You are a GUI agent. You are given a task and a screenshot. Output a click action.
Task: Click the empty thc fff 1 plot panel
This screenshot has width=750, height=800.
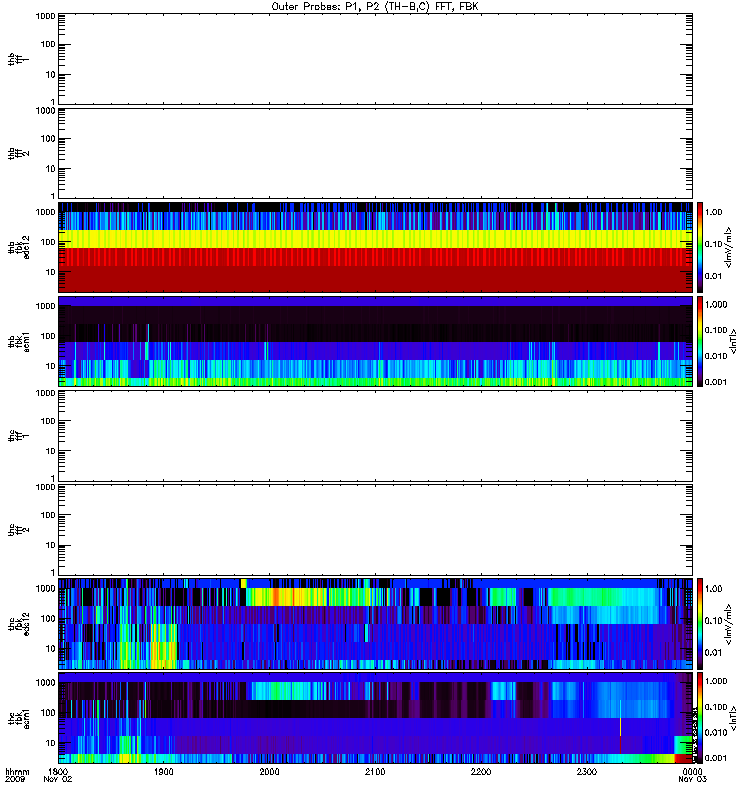tap(376, 436)
